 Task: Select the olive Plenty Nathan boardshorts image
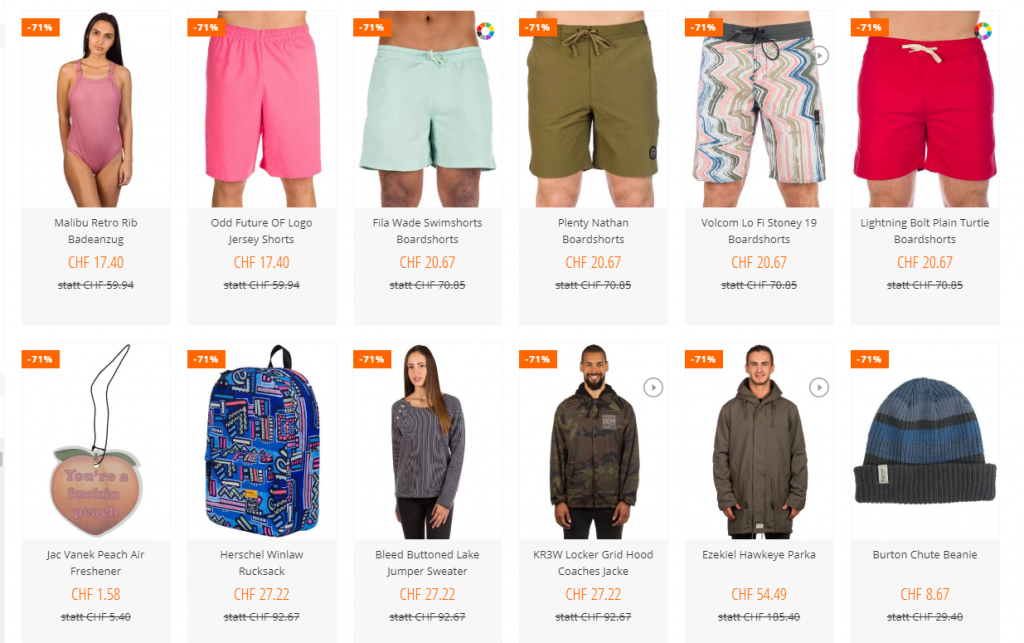(x=594, y=108)
